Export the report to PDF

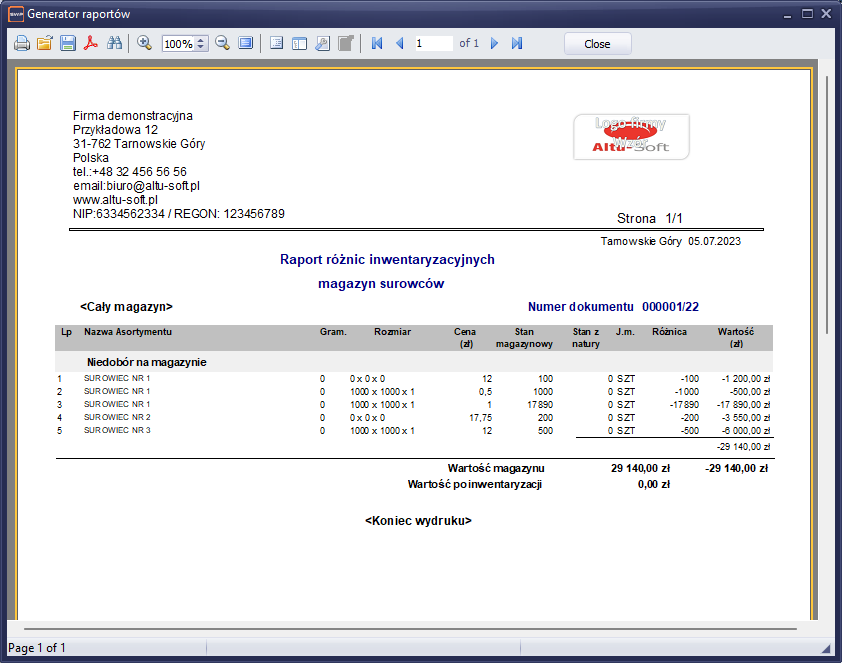(91, 44)
